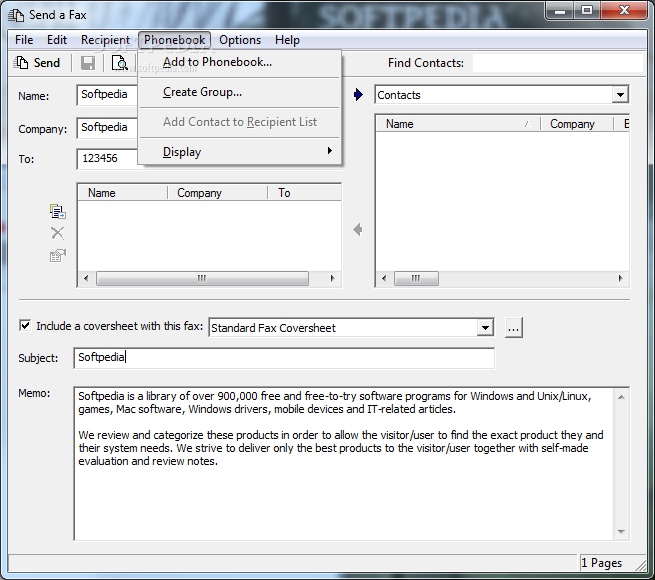
Task: Click the Company input field
Action: [x=107, y=127]
